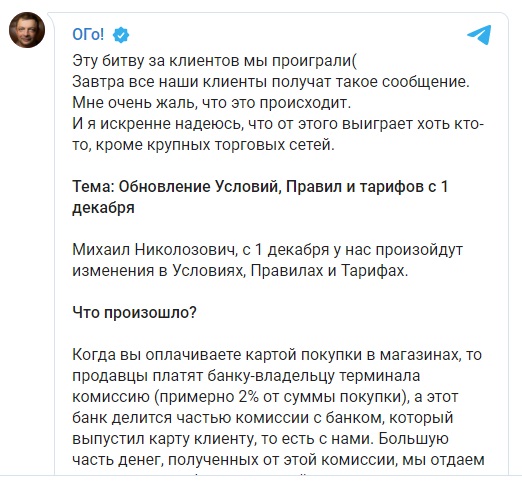The image size is (522, 483).
Task: Click the blue verified checkmark badge
Action: point(121,35)
